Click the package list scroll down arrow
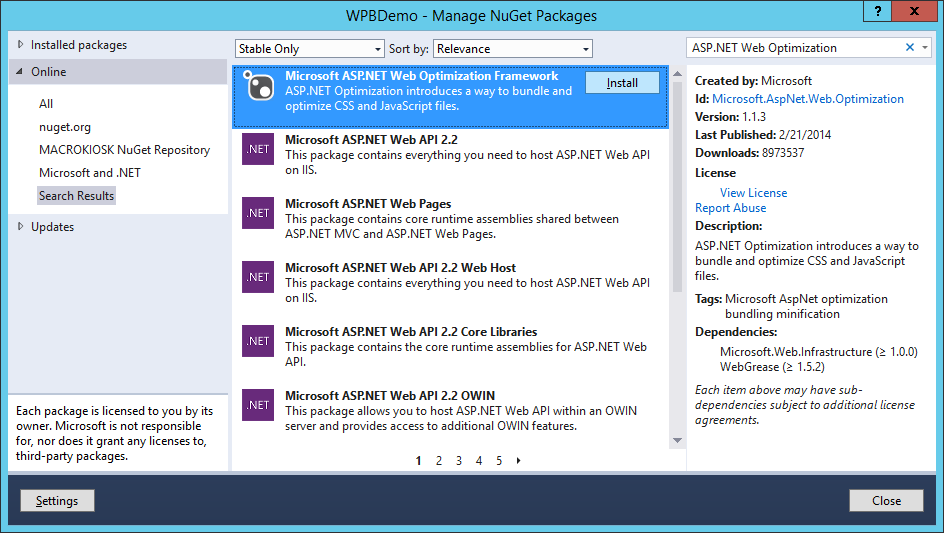This screenshot has height=533, width=944. (x=677, y=440)
